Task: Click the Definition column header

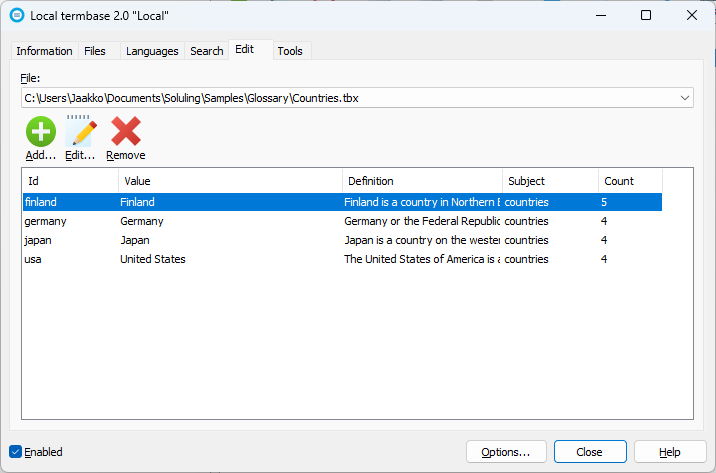Action: 422,181
